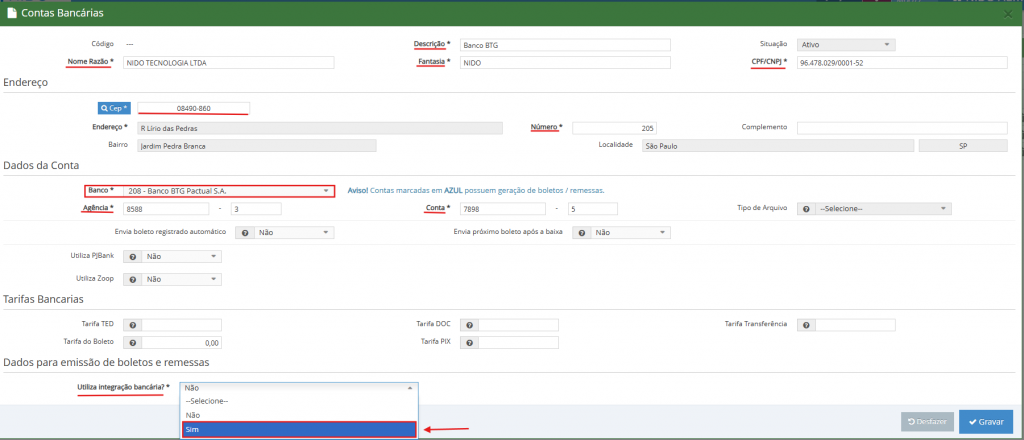The height and width of the screenshot is (440, 1024).
Task: Collapse the Utiliza integração bancária dropdown
Action: coord(299,388)
